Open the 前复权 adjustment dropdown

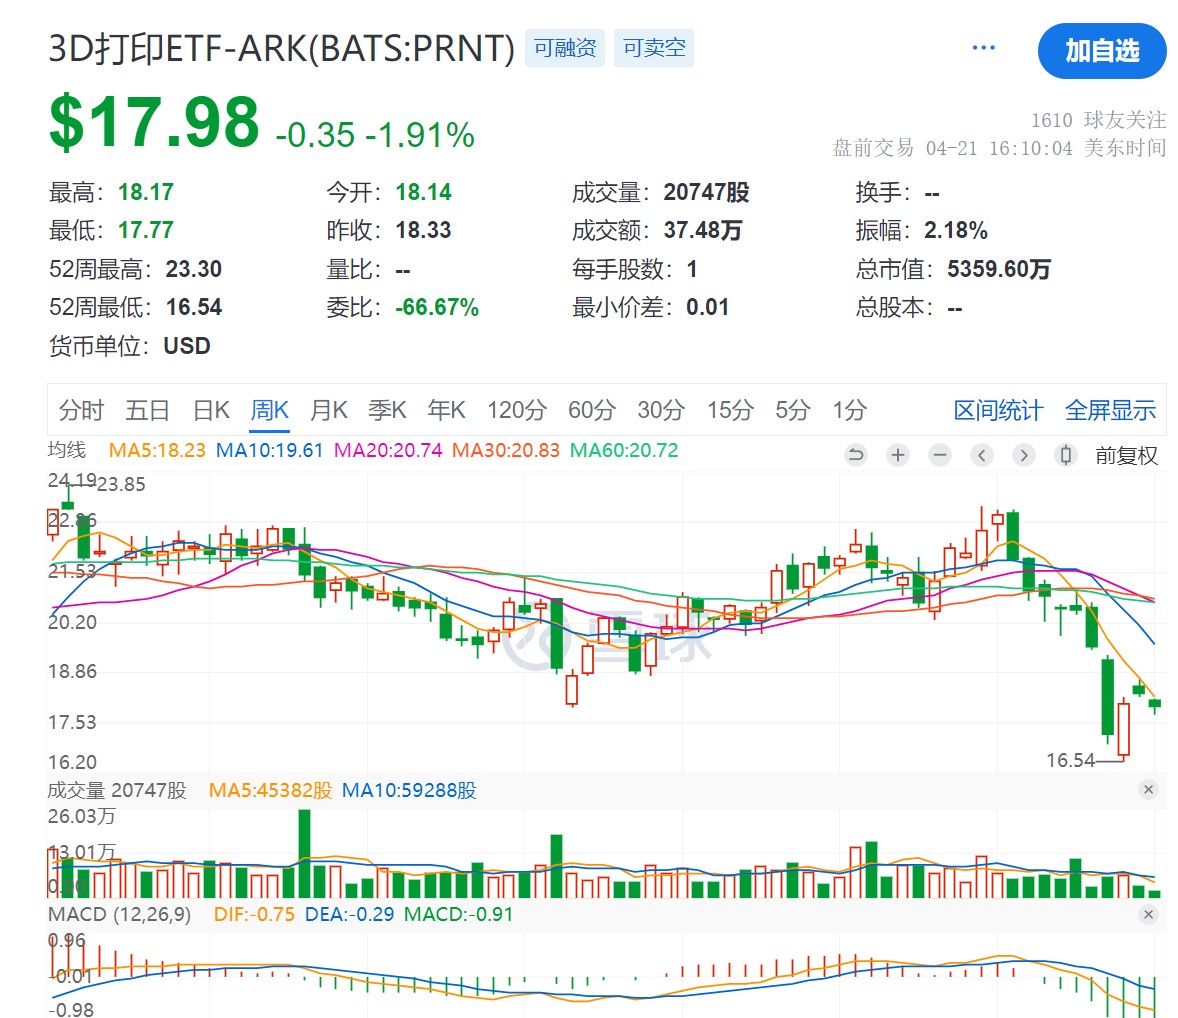point(1126,456)
